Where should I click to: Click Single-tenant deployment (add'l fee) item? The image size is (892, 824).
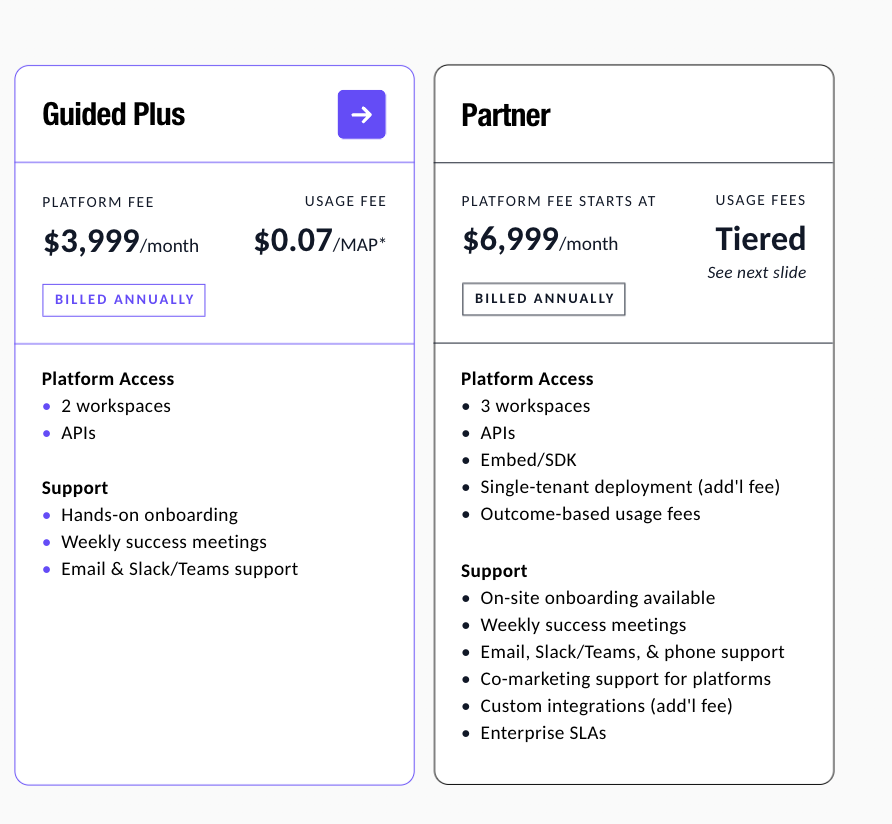(x=630, y=487)
